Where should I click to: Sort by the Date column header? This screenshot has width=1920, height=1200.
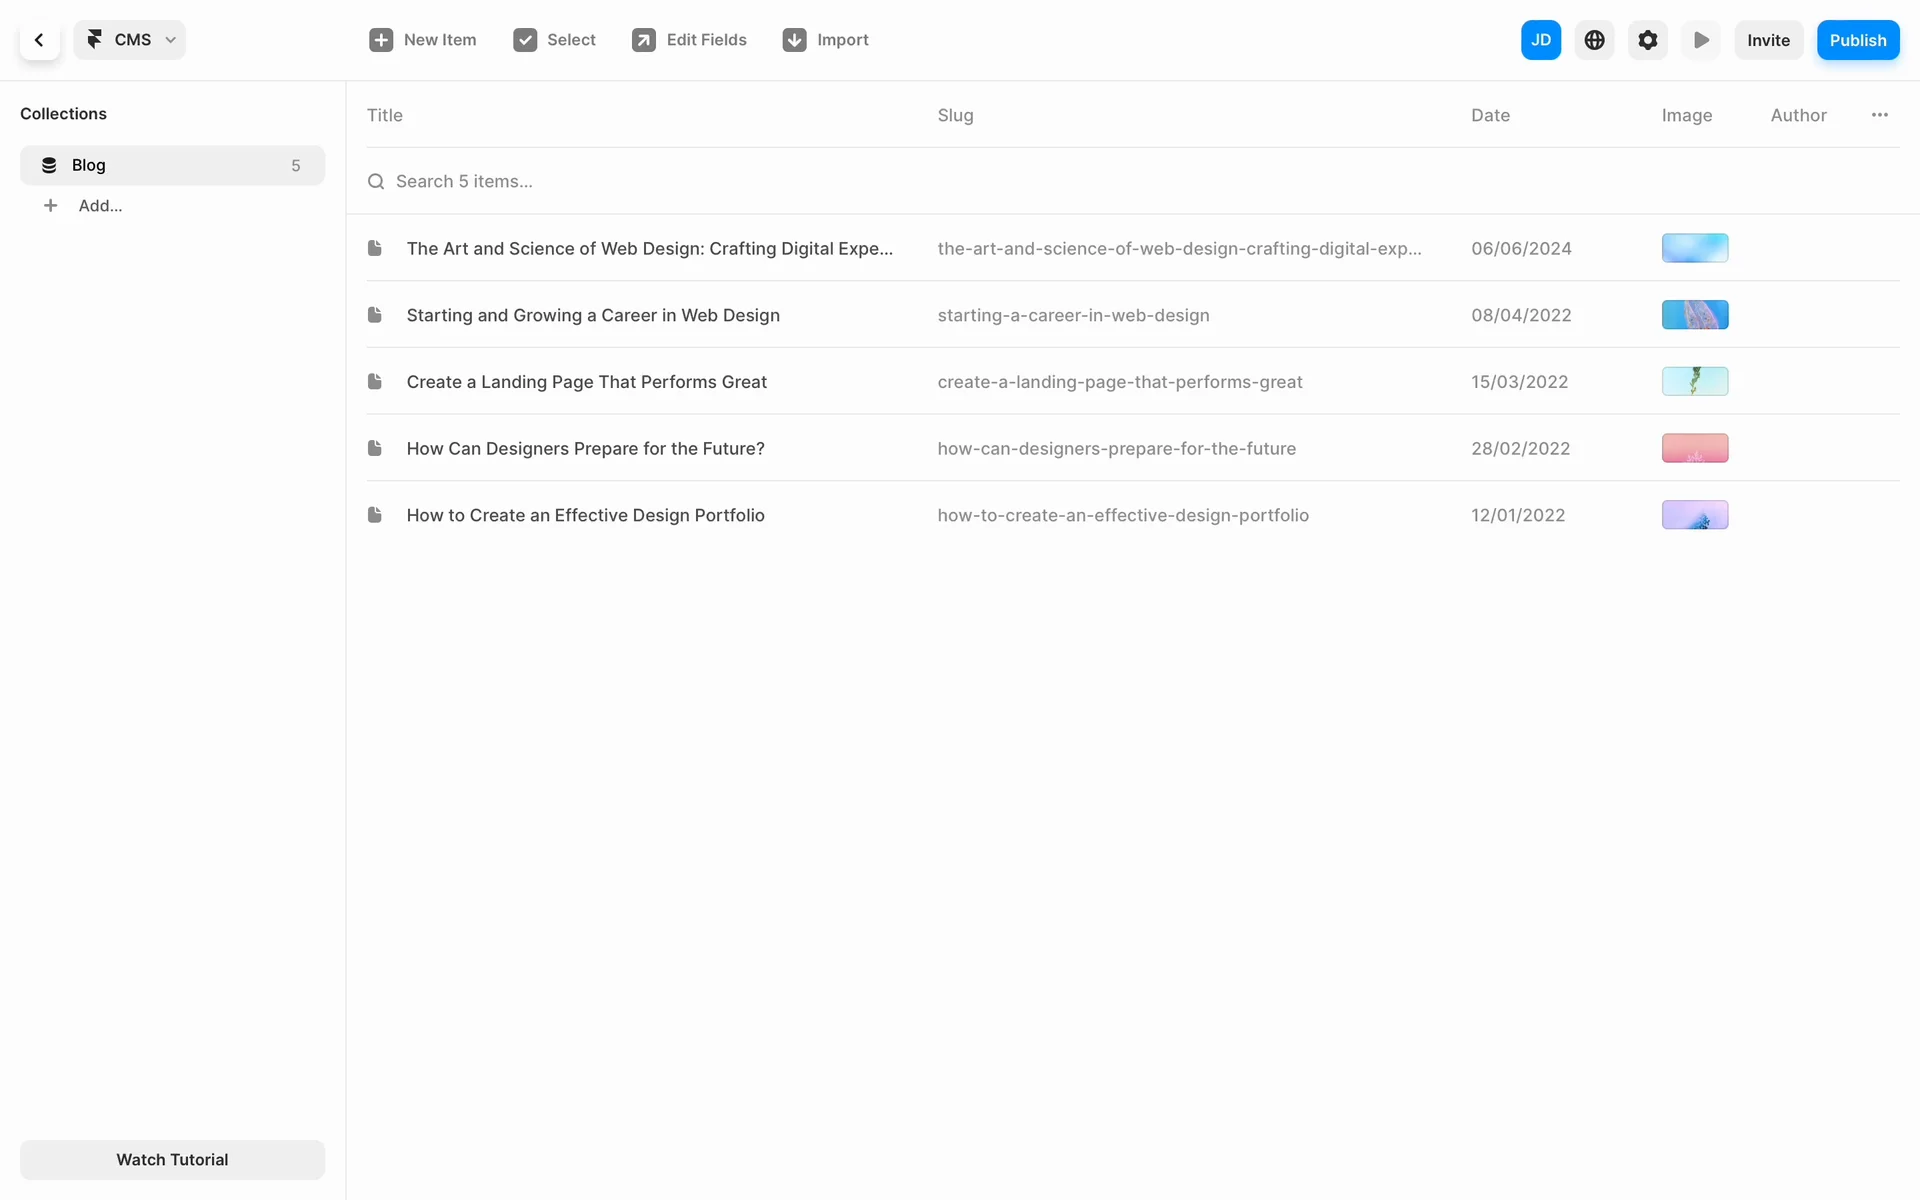coord(1490,115)
